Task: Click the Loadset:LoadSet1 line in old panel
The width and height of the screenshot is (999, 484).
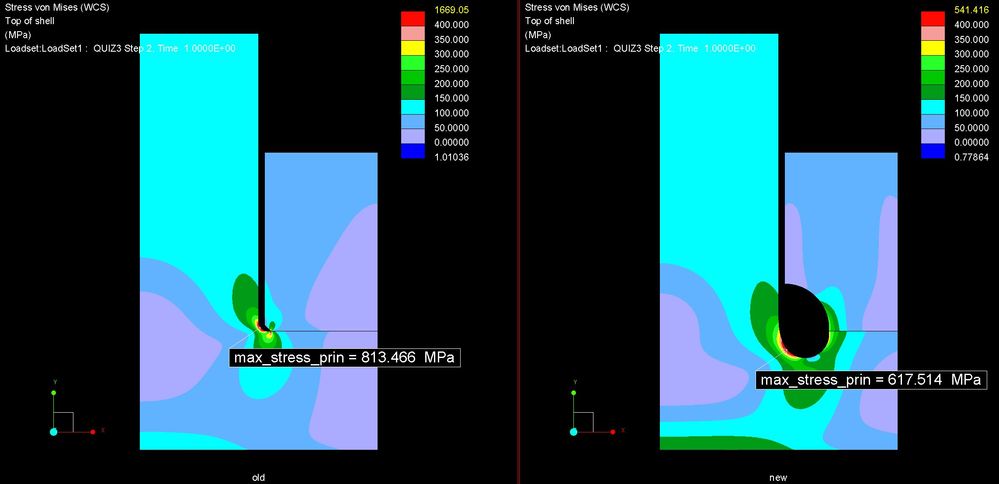Action: click(x=120, y=48)
